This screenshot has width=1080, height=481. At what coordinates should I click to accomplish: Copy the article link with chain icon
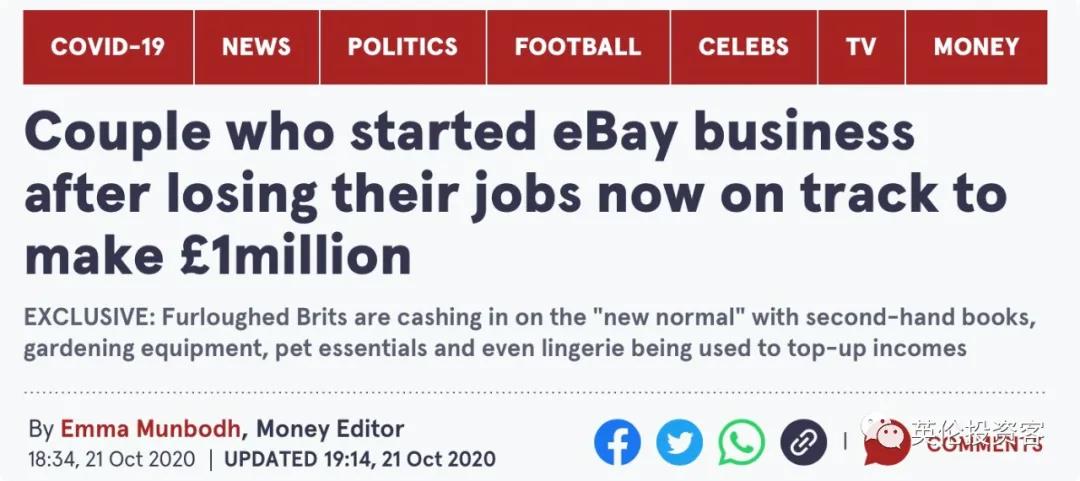pyautogui.click(x=803, y=441)
